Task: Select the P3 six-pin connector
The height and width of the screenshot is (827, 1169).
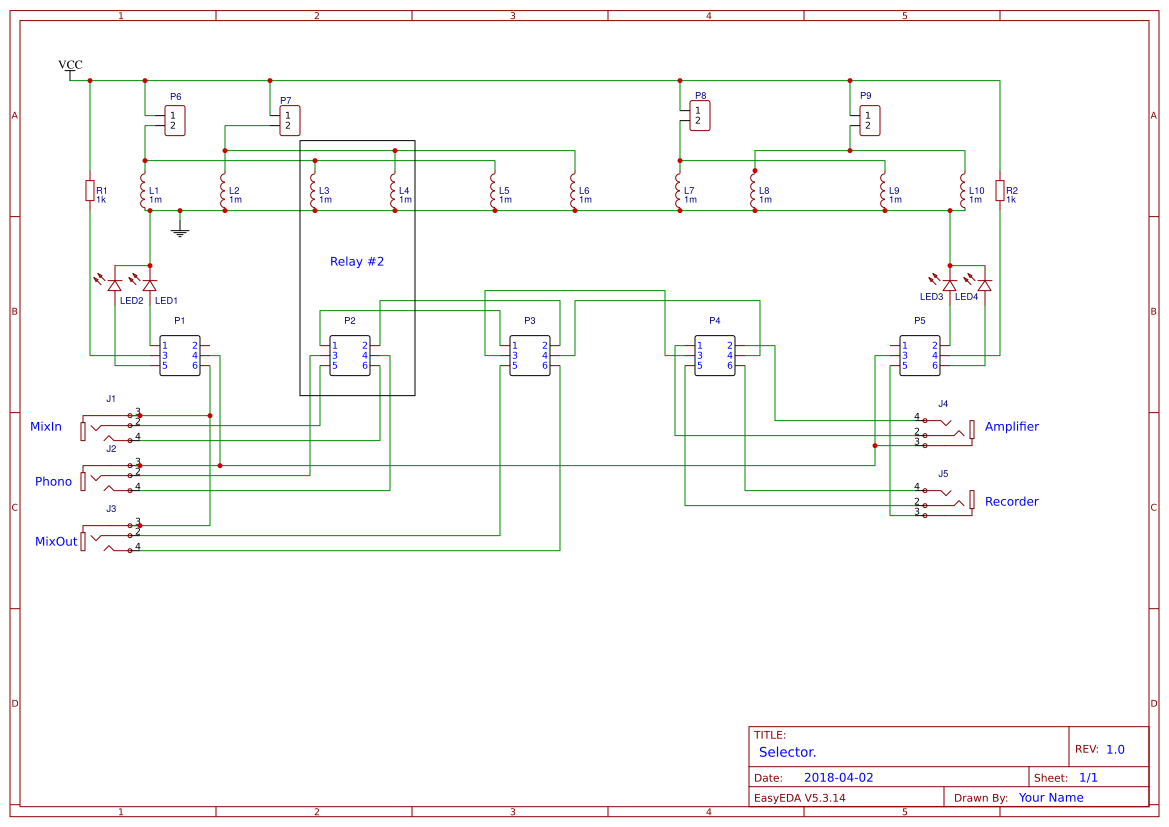Action: [x=530, y=356]
